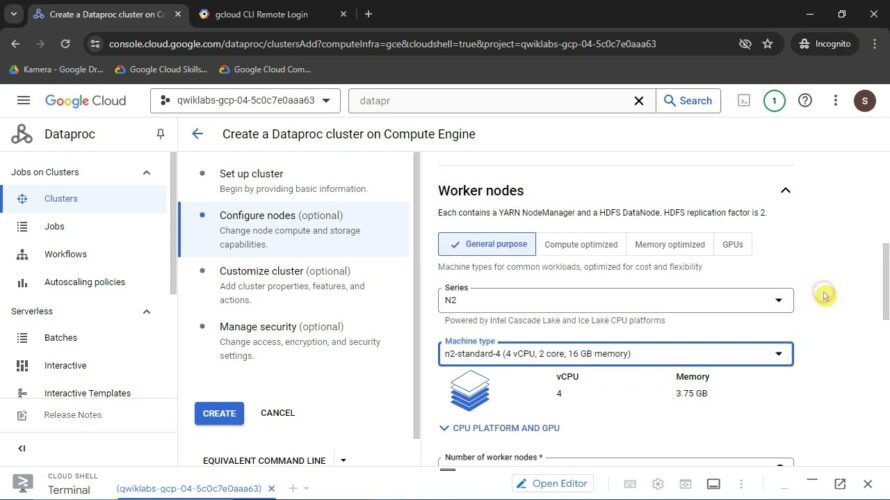Select Compute optimized machine family
This screenshot has height=500, width=890.
click(581, 245)
